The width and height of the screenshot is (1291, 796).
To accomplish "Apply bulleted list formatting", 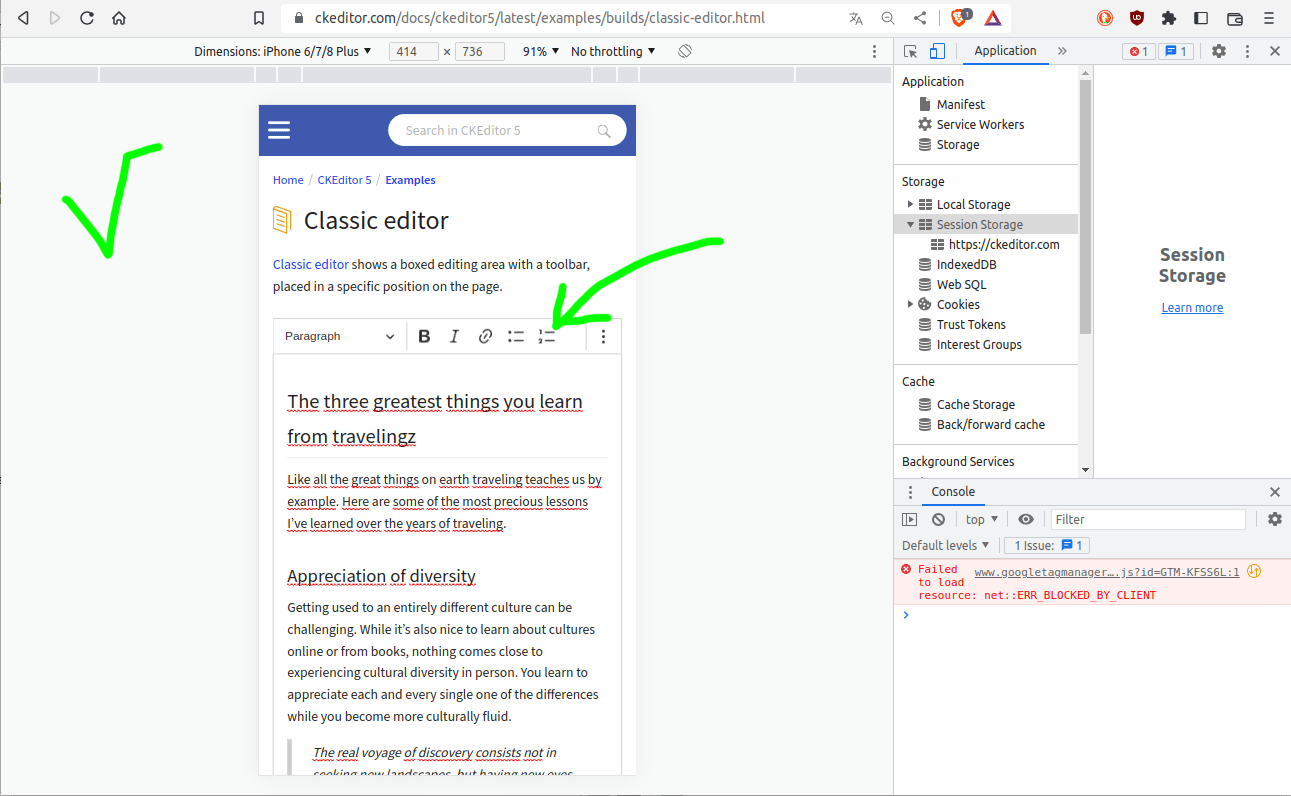I will click(x=516, y=336).
